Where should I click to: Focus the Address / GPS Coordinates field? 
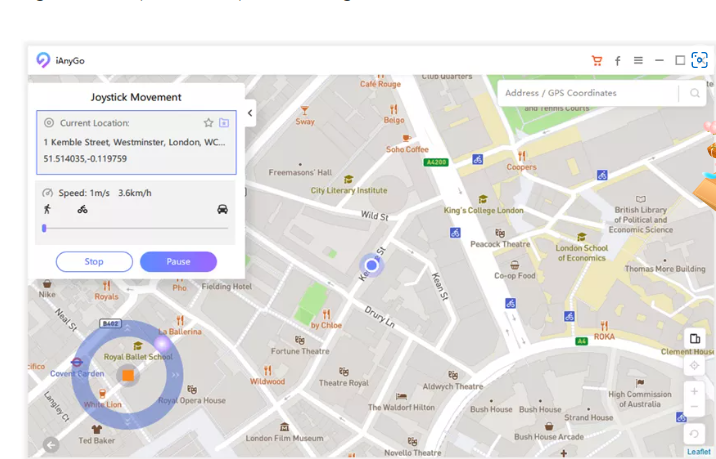pyautogui.click(x=589, y=93)
